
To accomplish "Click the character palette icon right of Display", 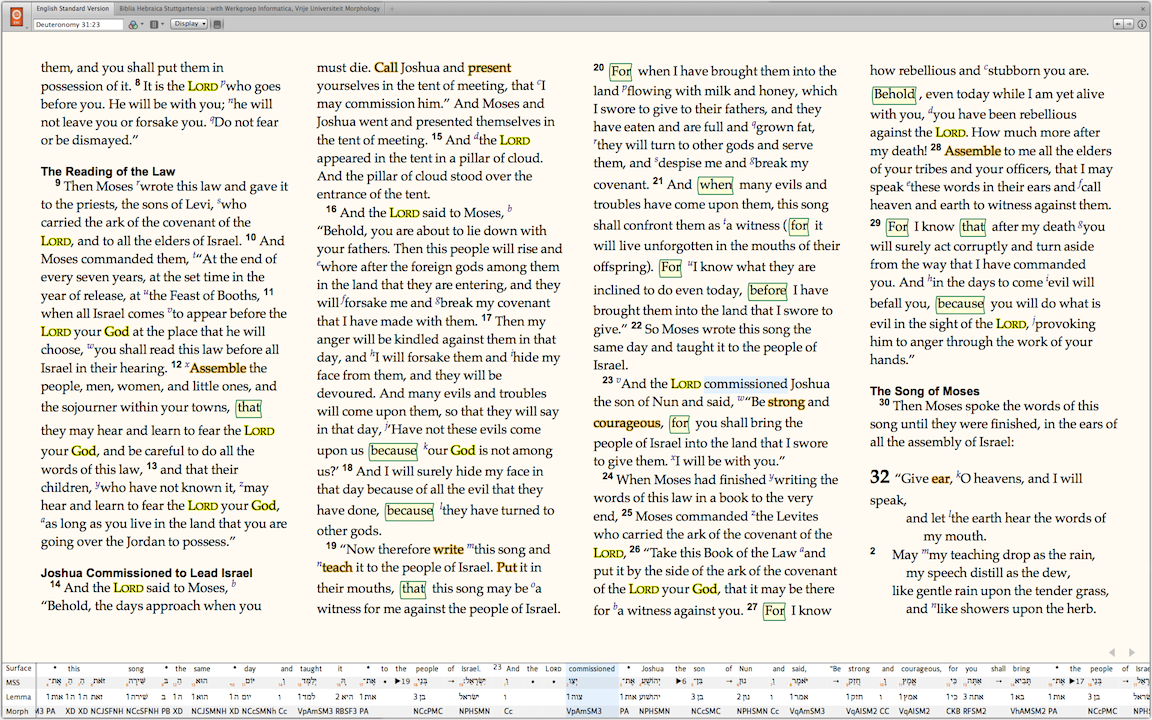I will pyautogui.click(x=217, y=24).
